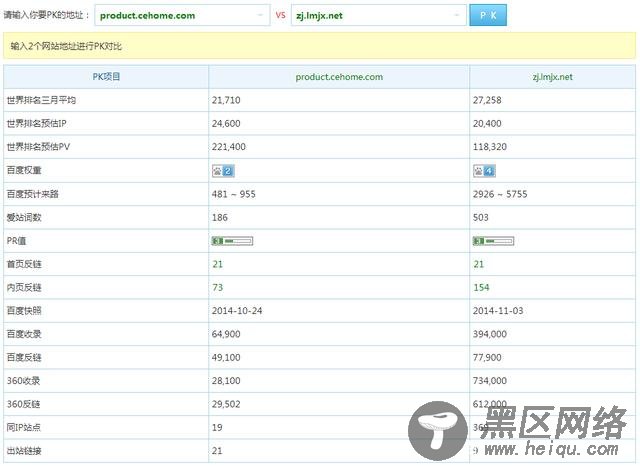Select estimated PV value 221,400

[229, 146]
